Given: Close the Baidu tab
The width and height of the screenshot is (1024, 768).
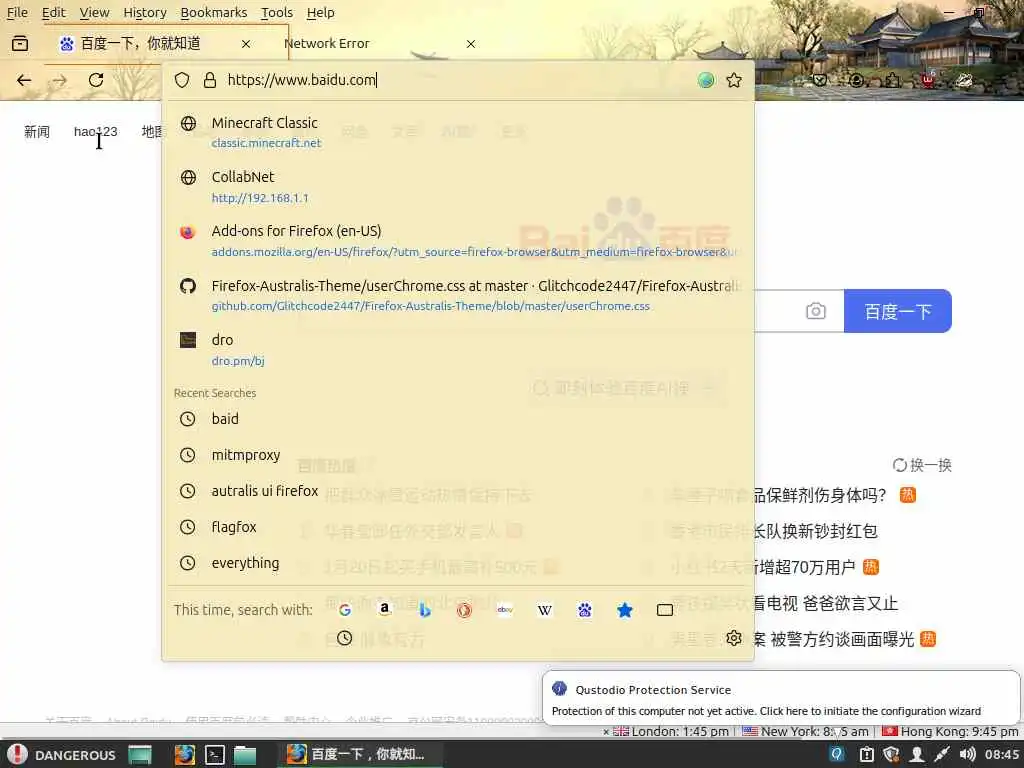Looking at the screenshot, I should click(x=246, y=44).
